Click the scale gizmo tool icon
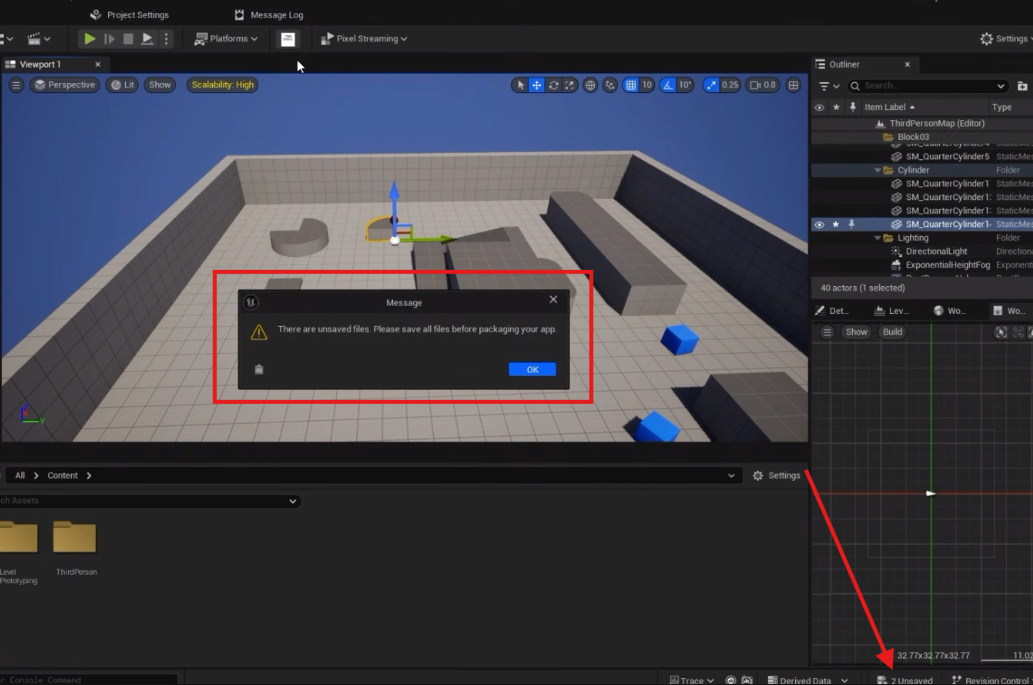 569,85
